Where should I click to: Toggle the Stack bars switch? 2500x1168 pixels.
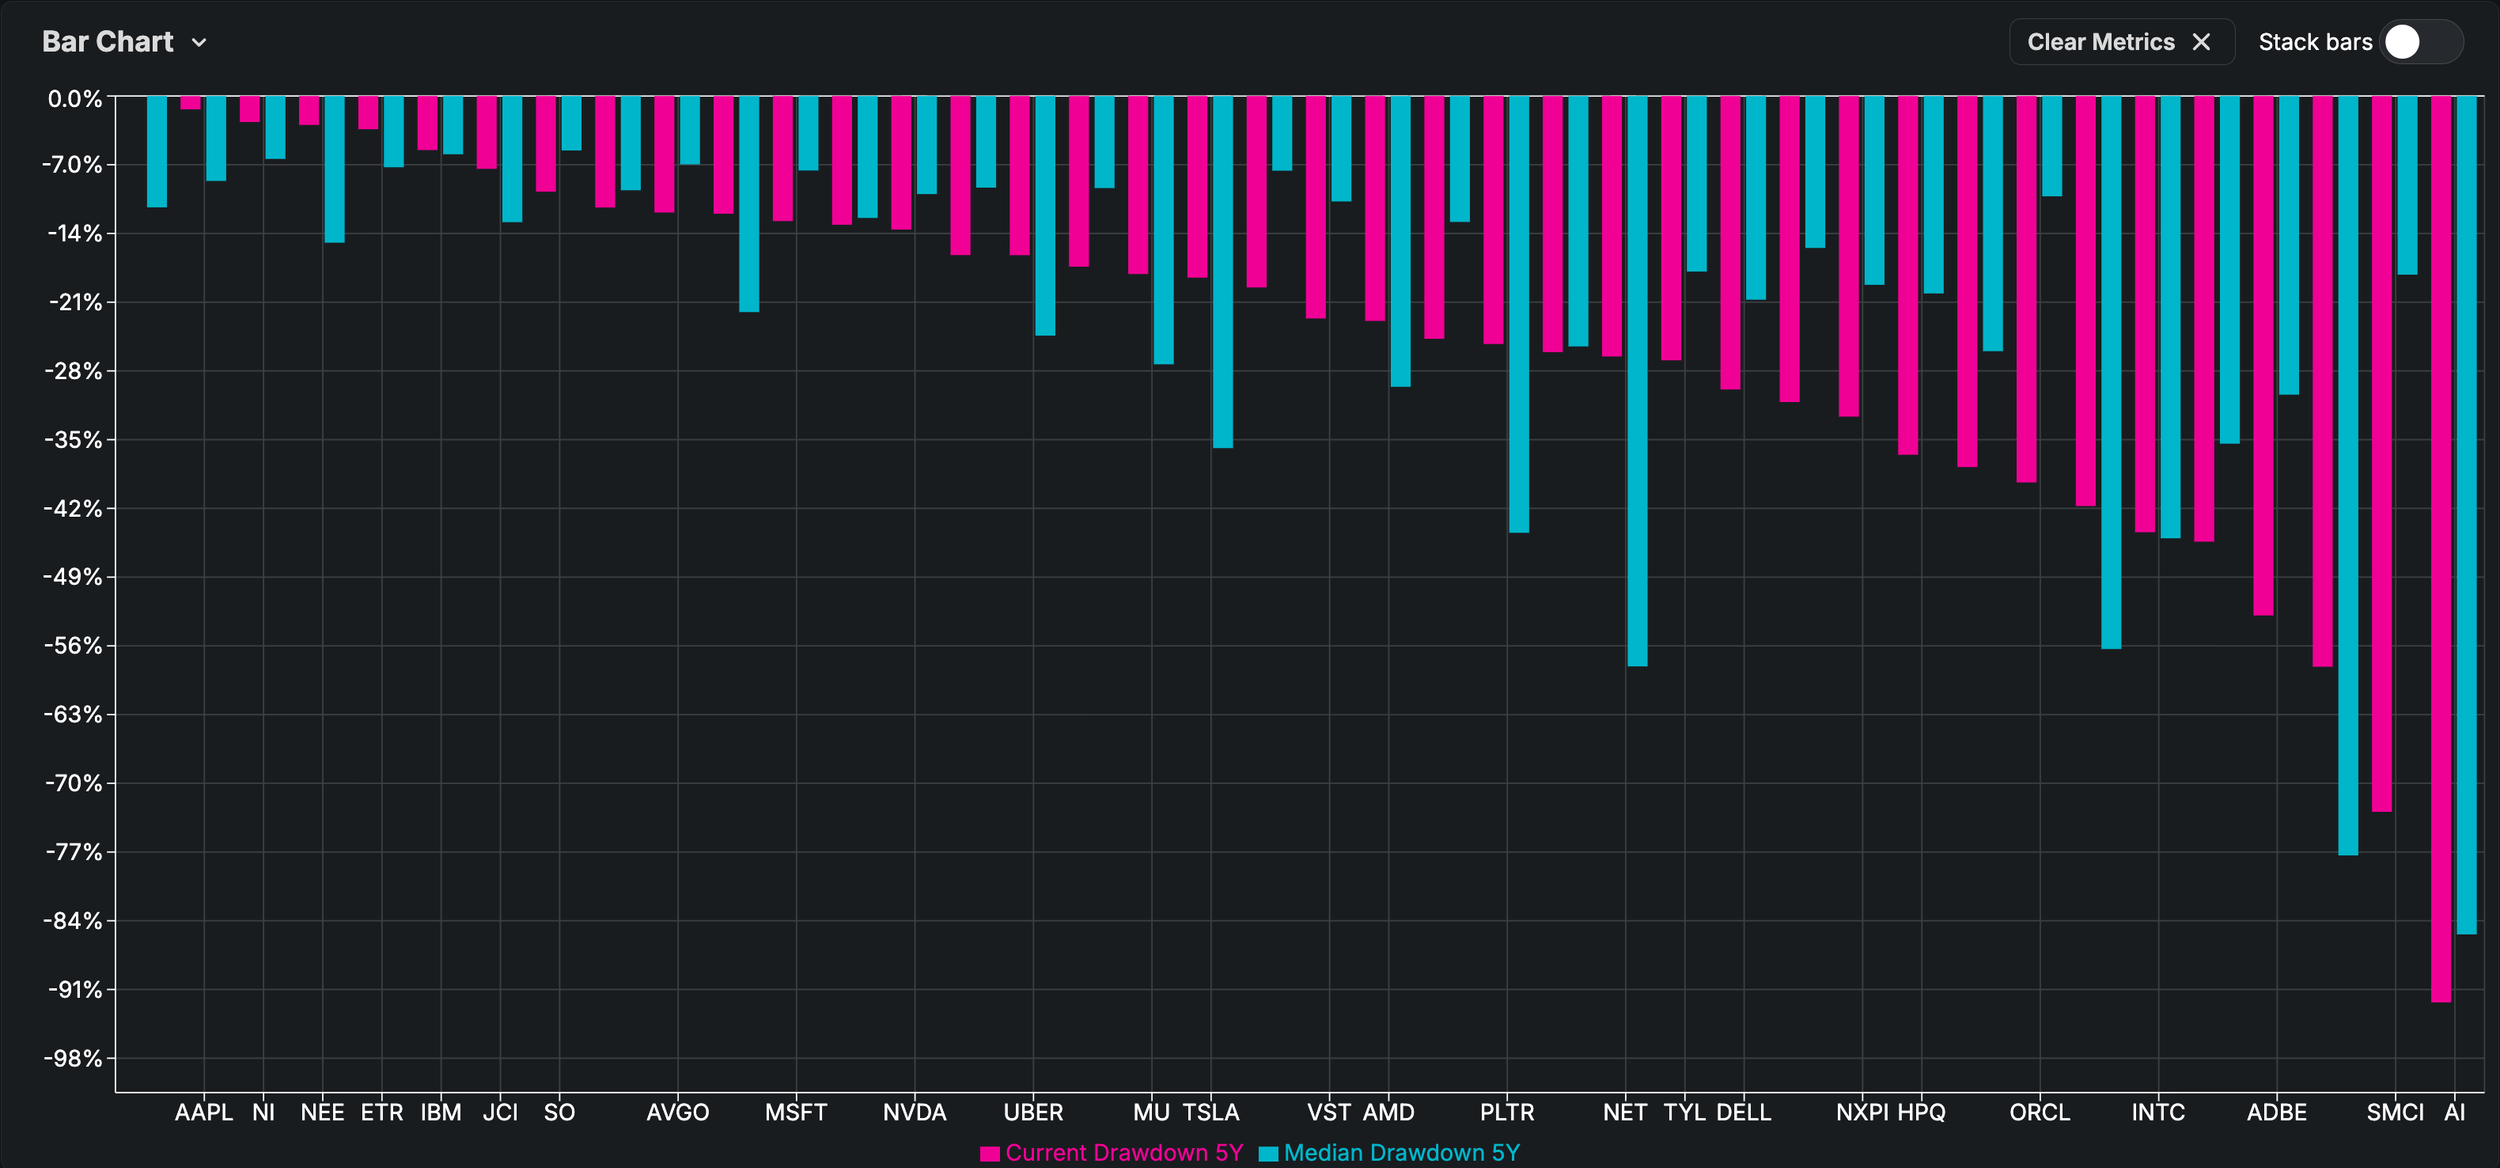pos(2420,42)
